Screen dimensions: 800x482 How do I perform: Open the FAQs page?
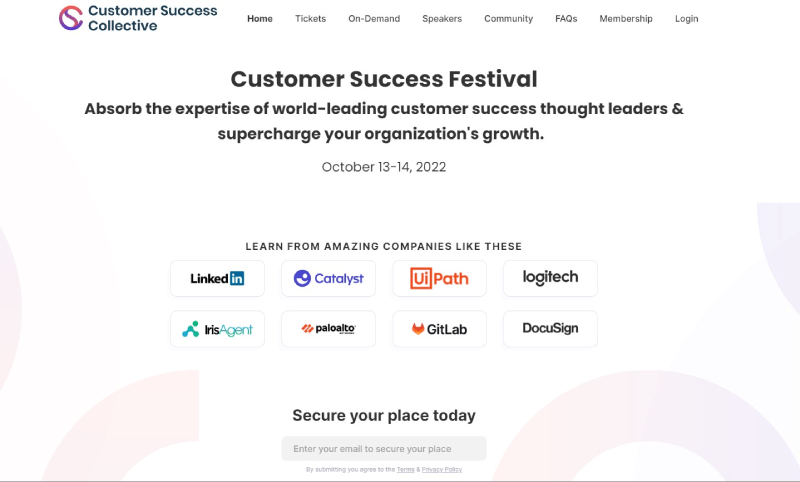click(566, 19)
